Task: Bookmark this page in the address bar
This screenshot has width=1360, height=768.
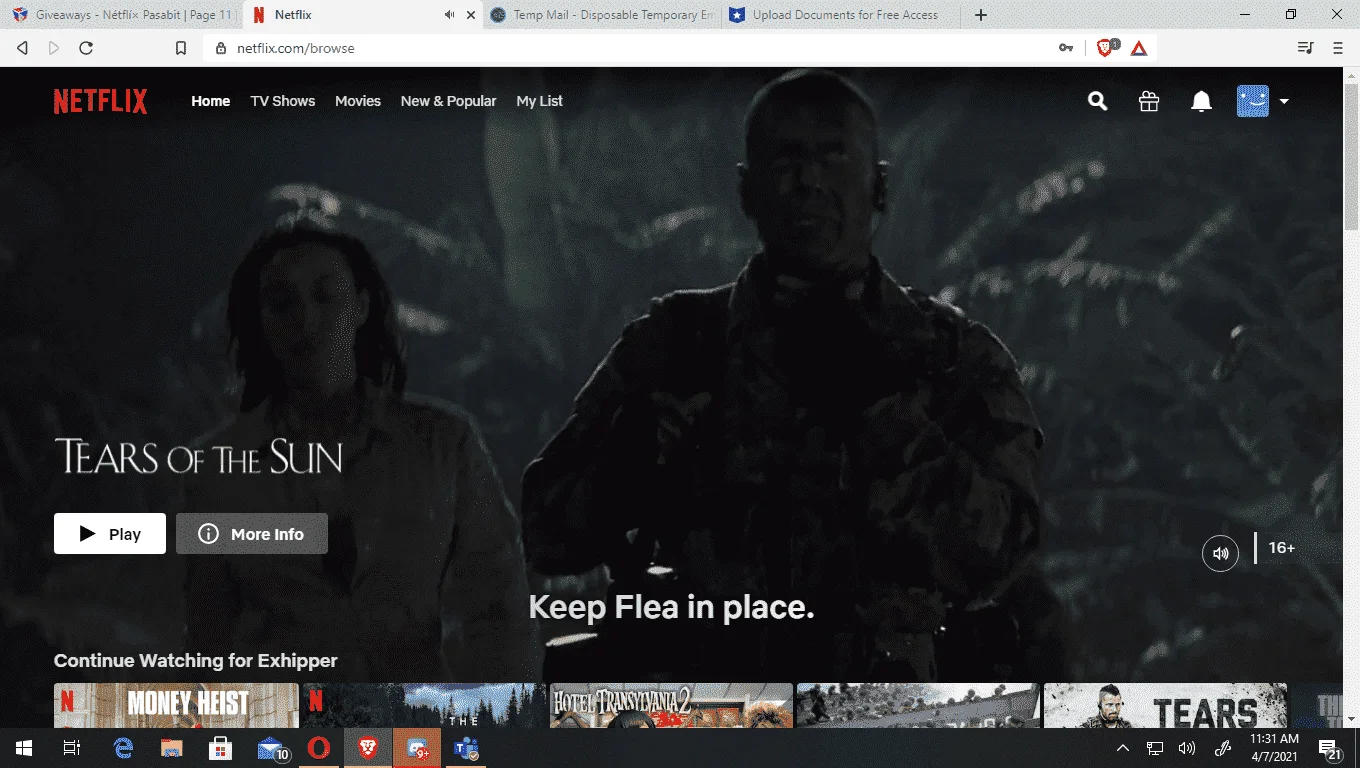Action: [x=181, y=48]
